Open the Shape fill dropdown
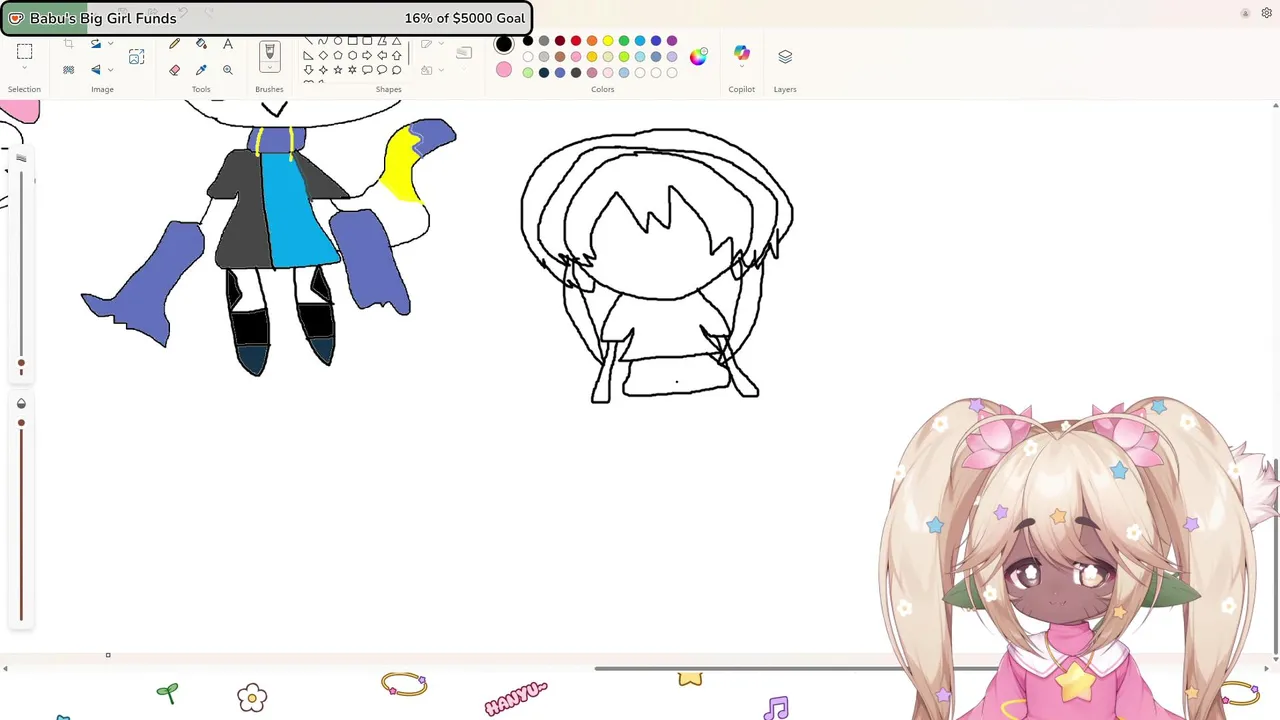Screen dimensions: 1280x720 pyautogui.click(x=441, y=69)
